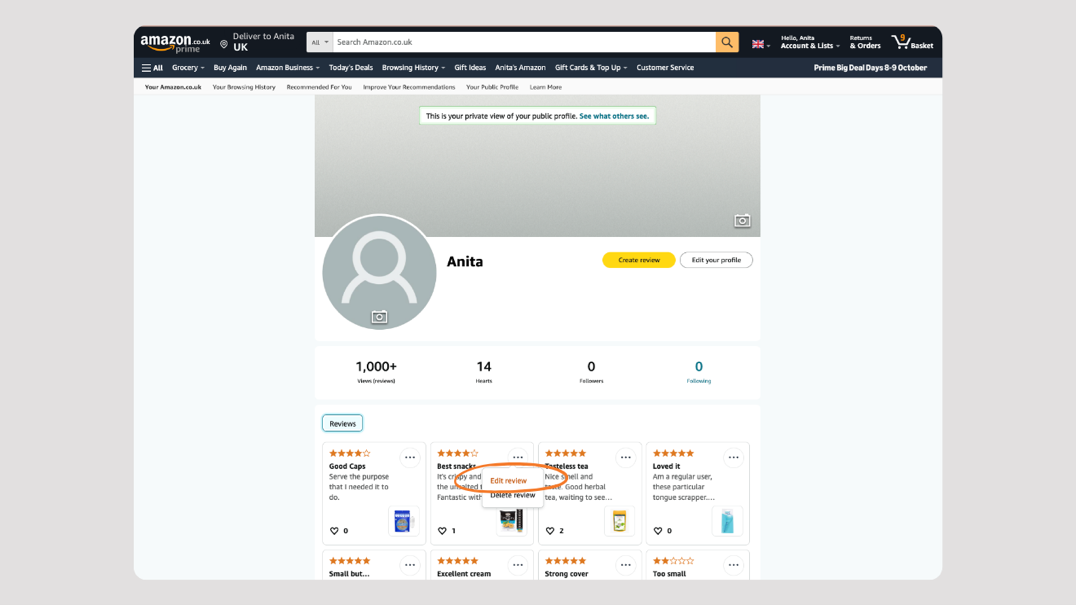
Task: Expand Gift Cards & Top Up dropdown
Action: 591,68
